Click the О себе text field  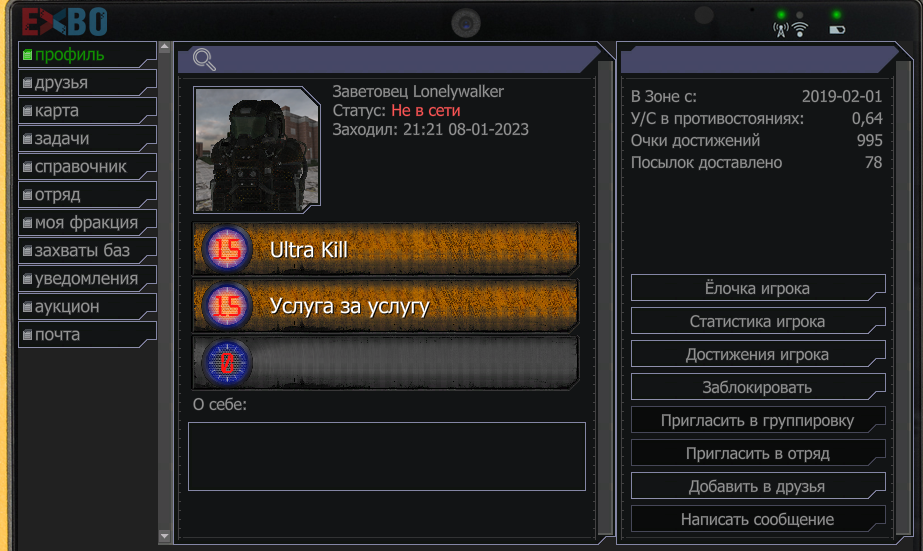(x=387, y=456)
